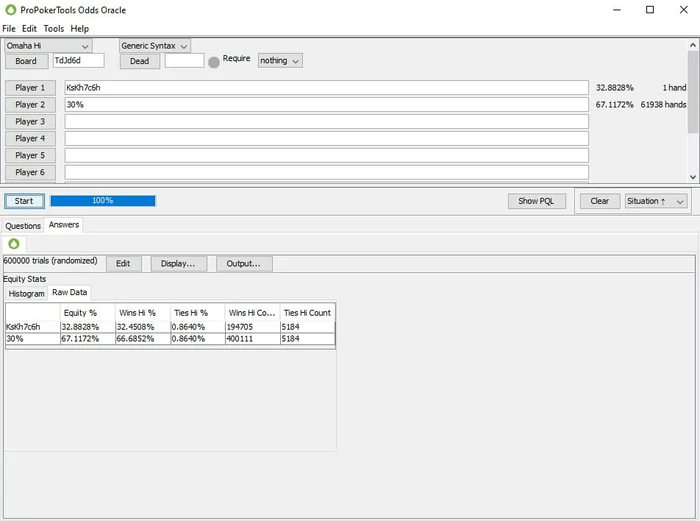Open the Omaha Hi game dropdown

(48, 46)
